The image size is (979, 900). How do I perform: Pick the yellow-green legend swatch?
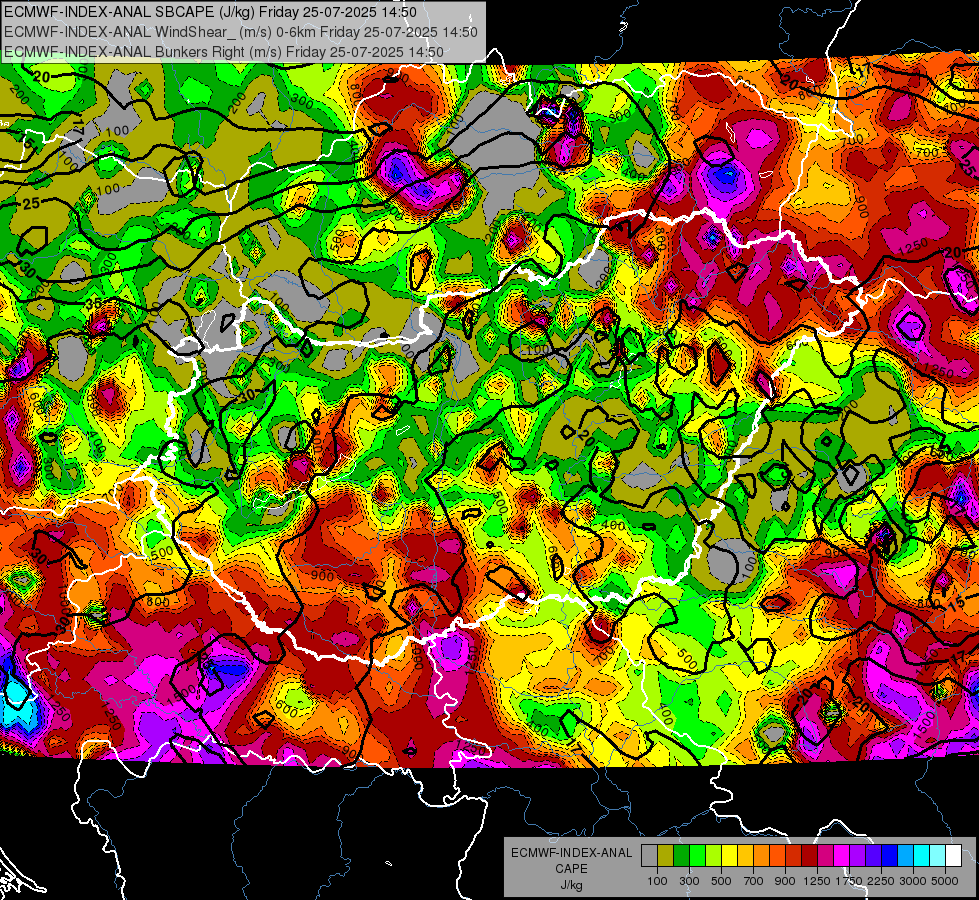pyautogui.click(x=713, y=856)
